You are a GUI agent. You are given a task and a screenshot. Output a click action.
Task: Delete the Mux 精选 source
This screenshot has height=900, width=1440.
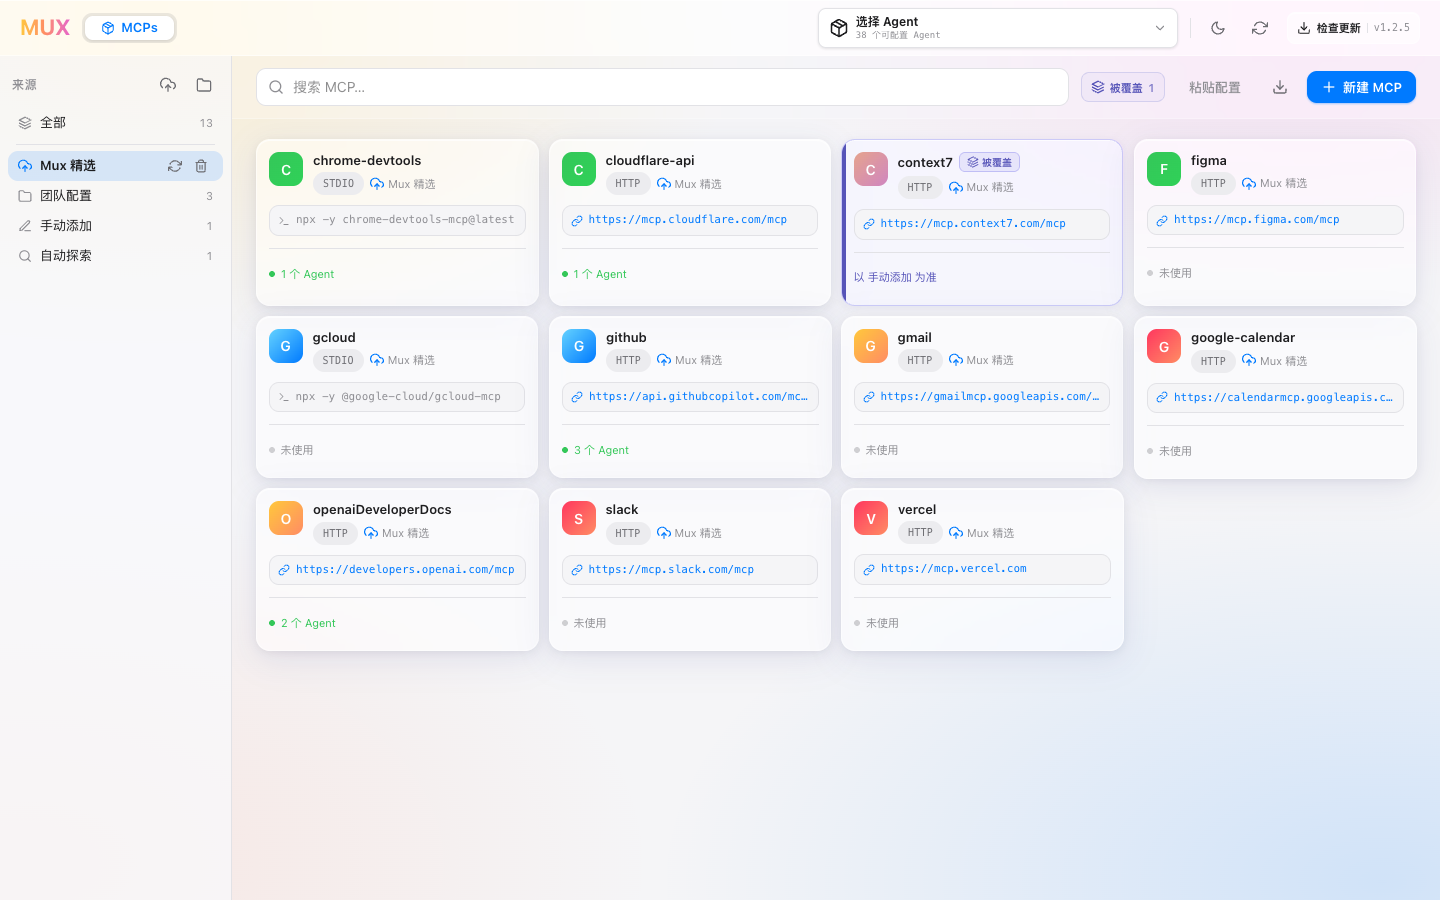(201, 166)
